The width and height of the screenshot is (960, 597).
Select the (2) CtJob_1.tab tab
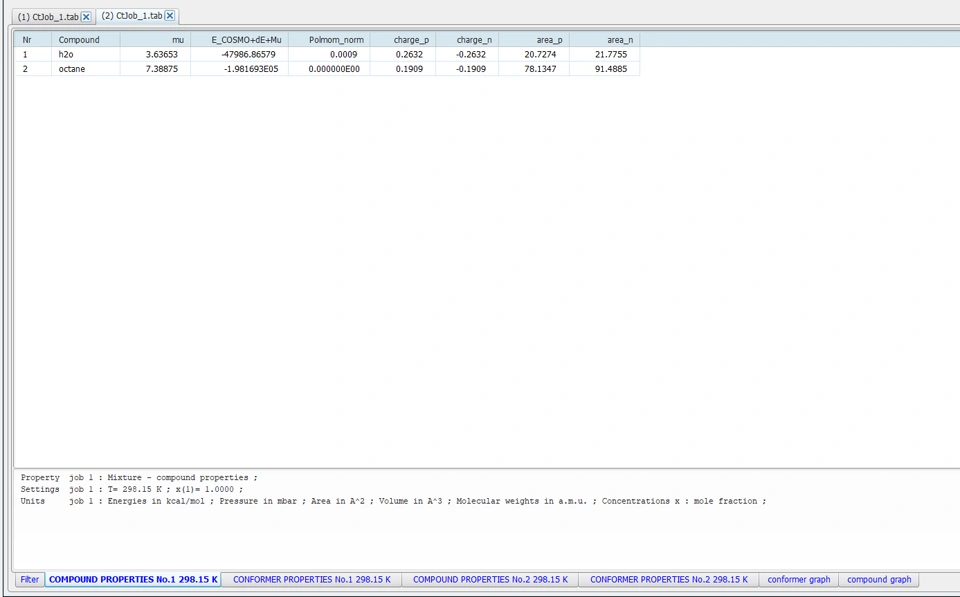[x=131, y=16]
